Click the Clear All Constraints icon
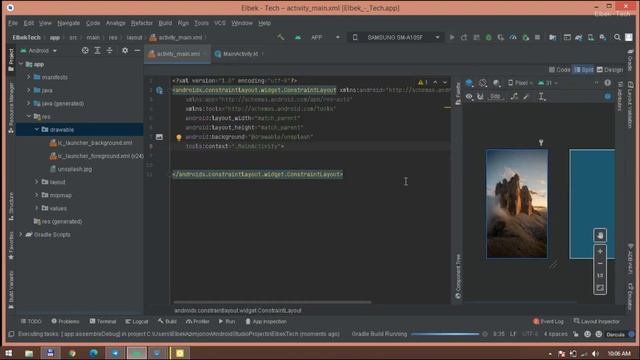 point(514,97)
